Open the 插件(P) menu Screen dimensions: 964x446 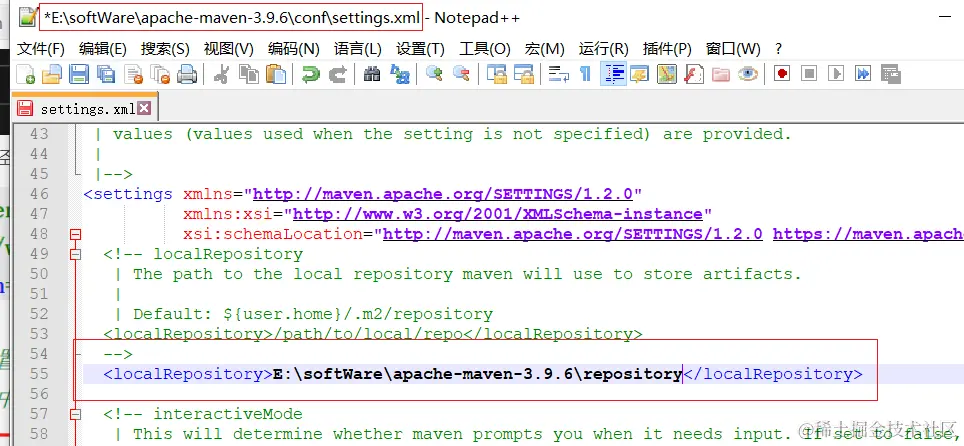(667, 49)
